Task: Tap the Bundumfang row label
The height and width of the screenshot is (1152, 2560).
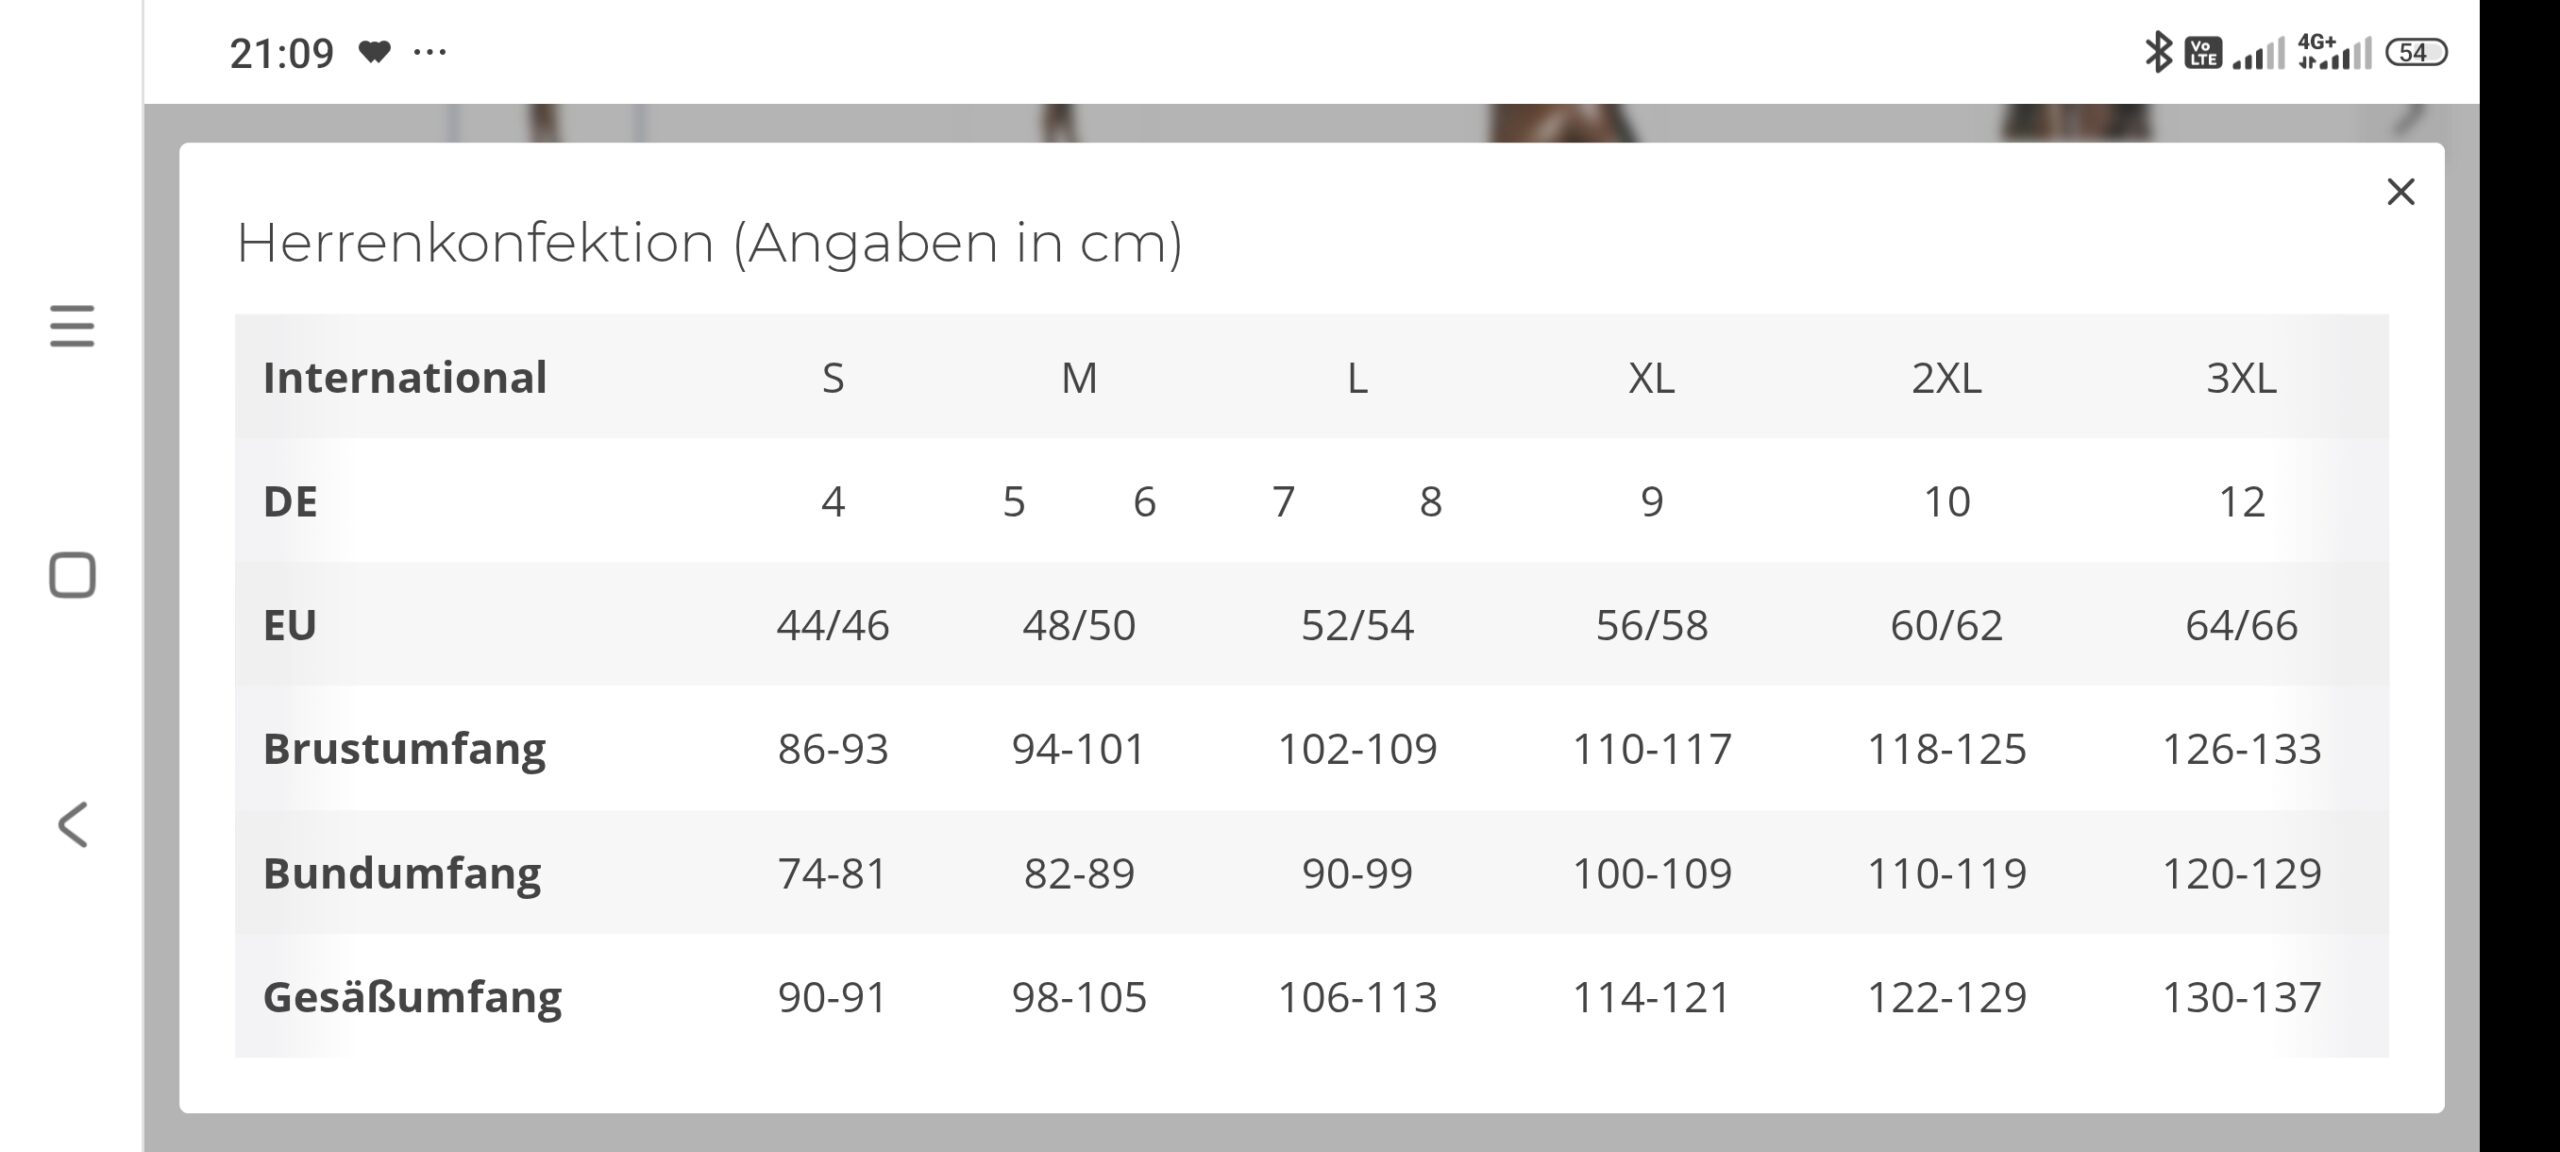Action: click(402, 873)
